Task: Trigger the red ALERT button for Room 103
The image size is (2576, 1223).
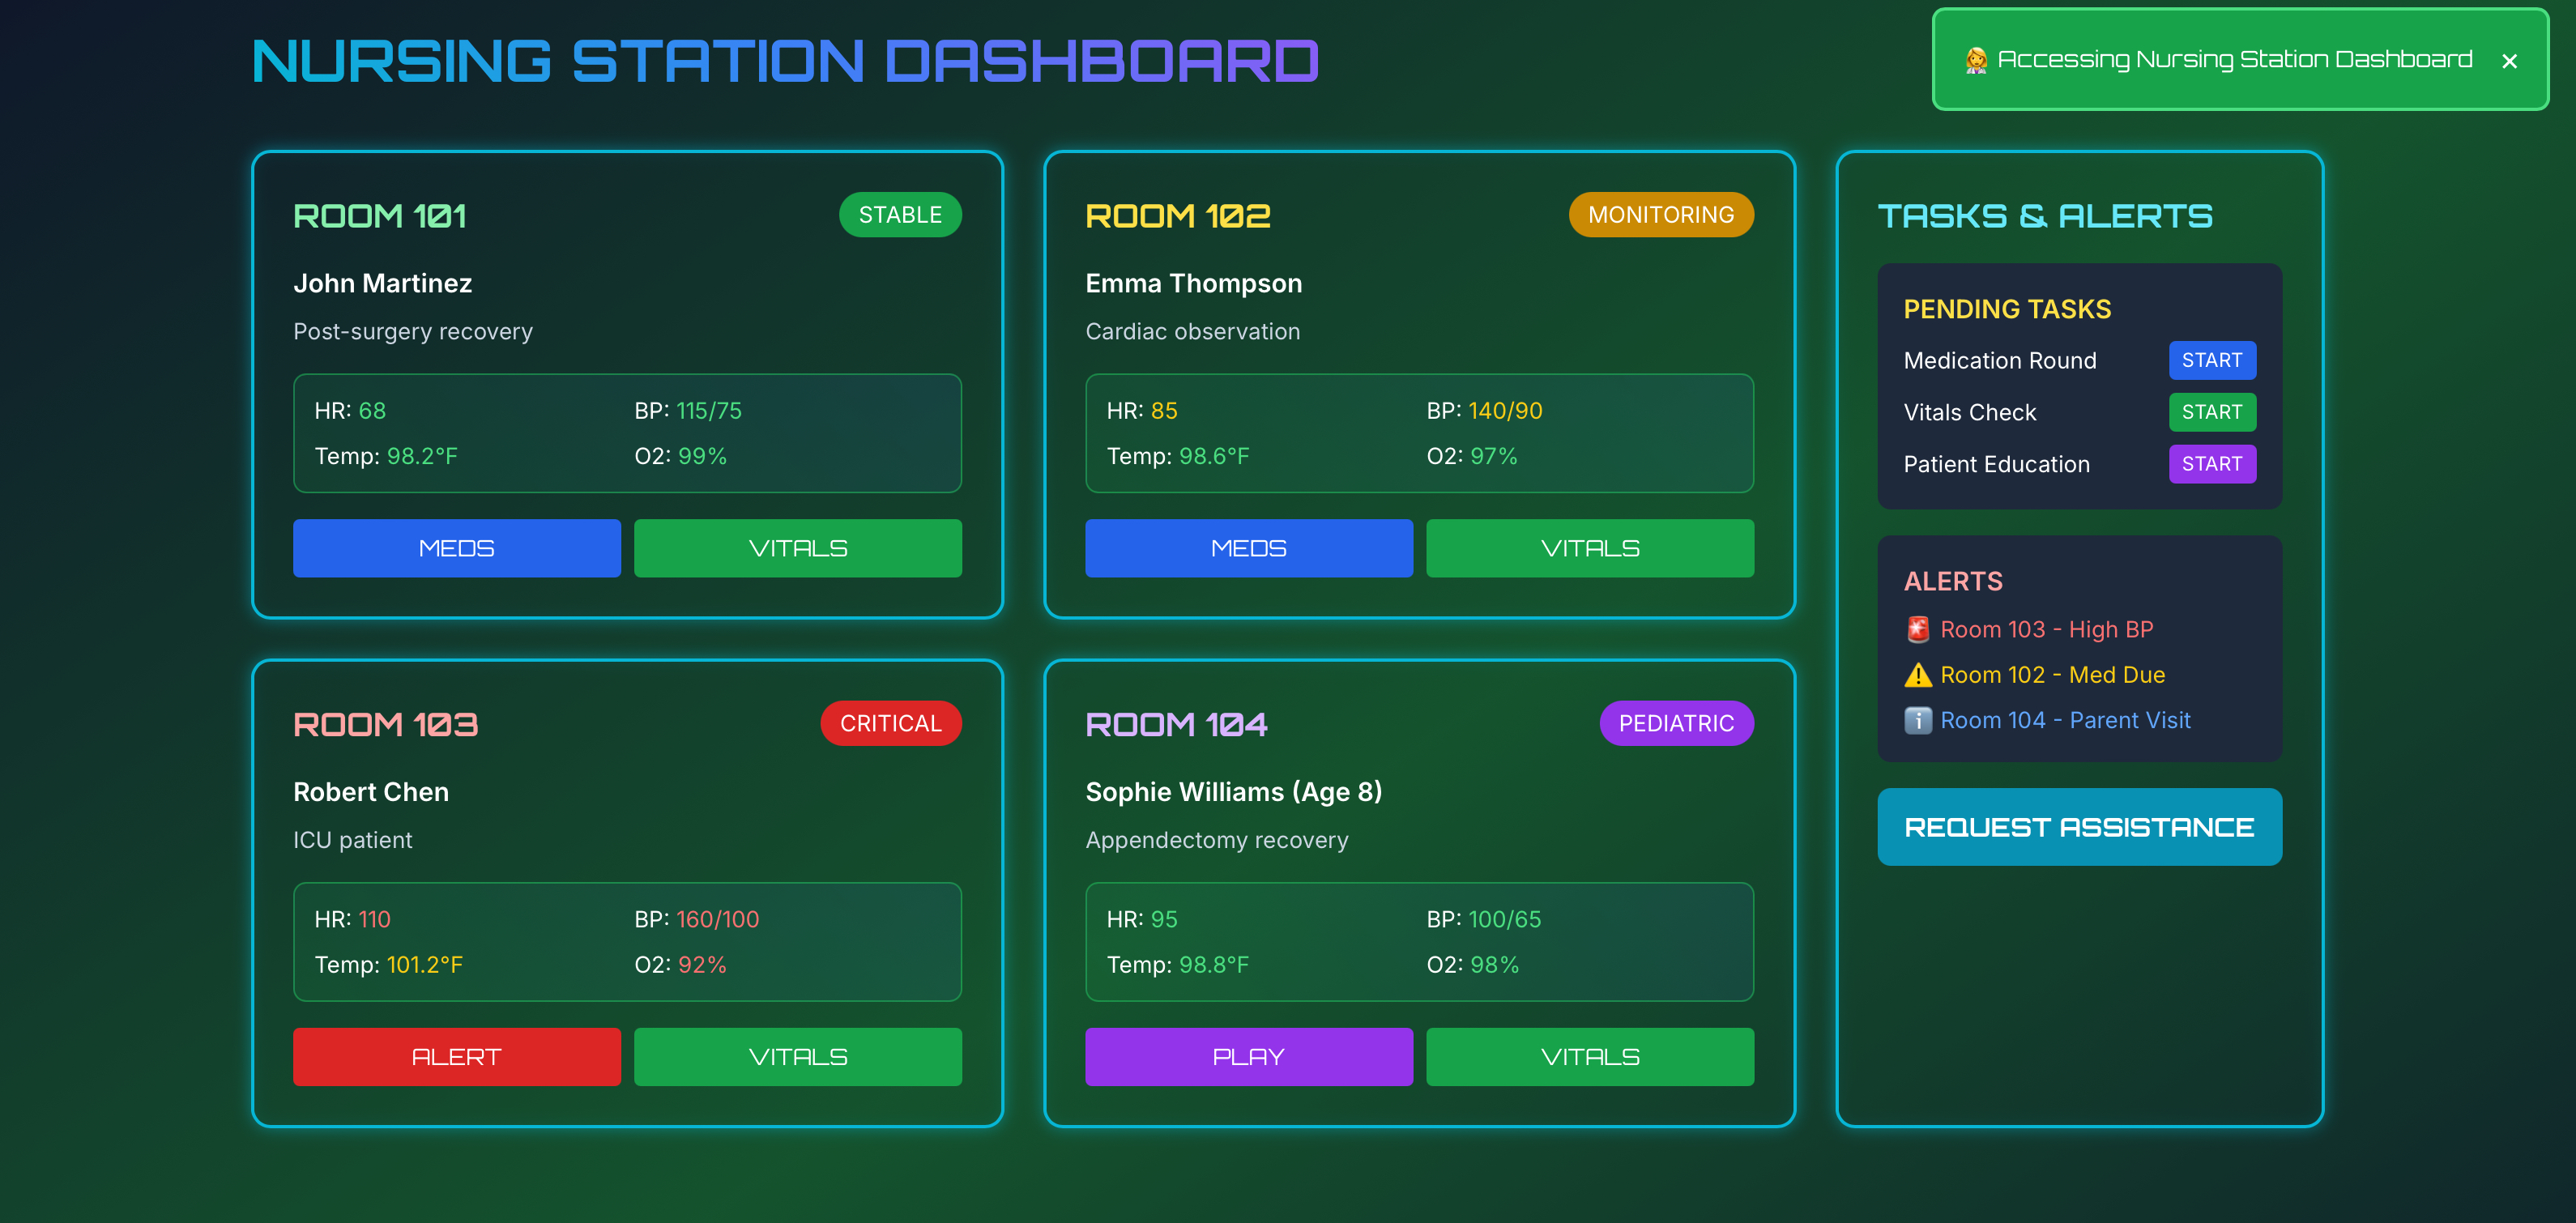Action: click(x=456, y=1056)
